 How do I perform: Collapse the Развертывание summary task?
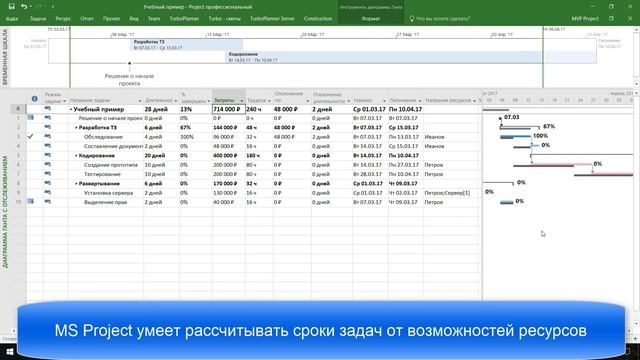[x=76, y=184]
